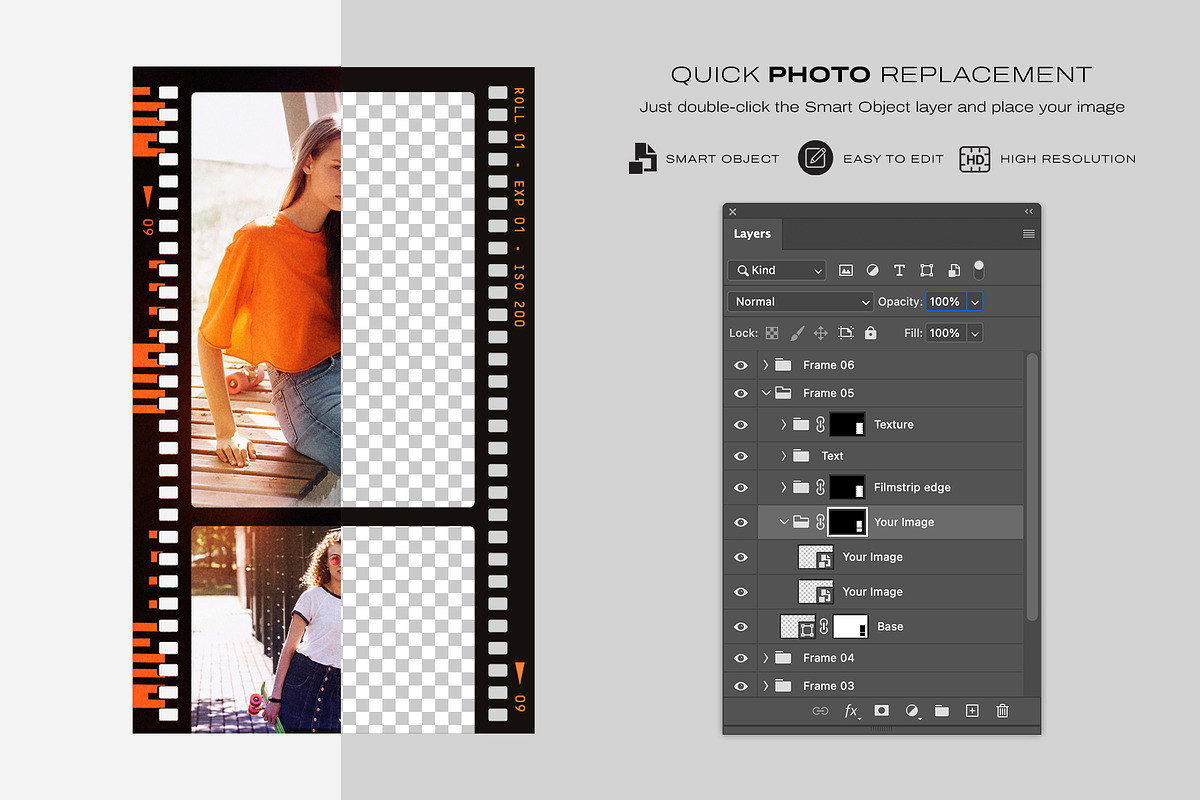Filter for smart objects icon

point(954,270)
